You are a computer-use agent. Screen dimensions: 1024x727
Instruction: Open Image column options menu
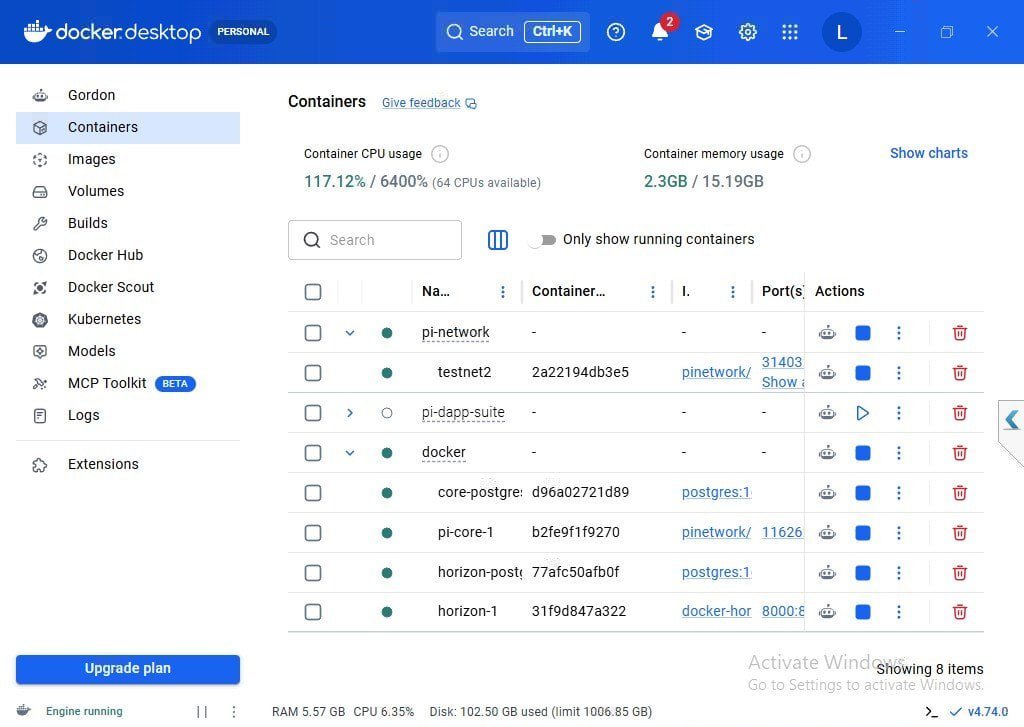733,292
